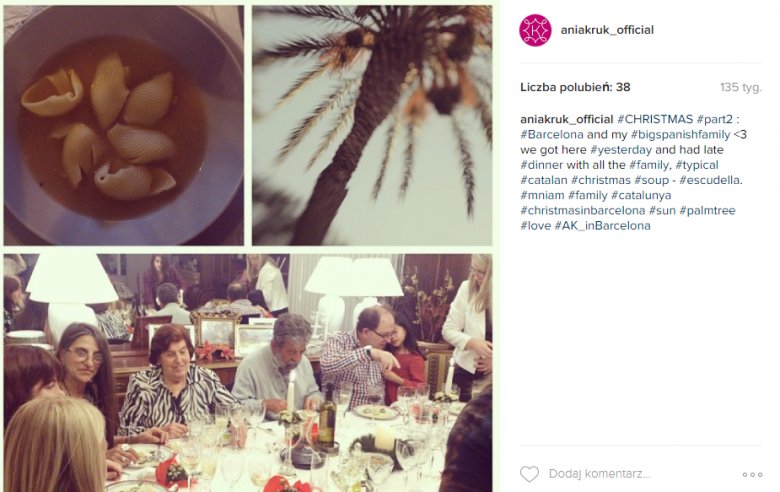The width and height of the screenshot is (780, 492).
Task: Click the pasta shell soup photo
Action: [x=124, y=125]
